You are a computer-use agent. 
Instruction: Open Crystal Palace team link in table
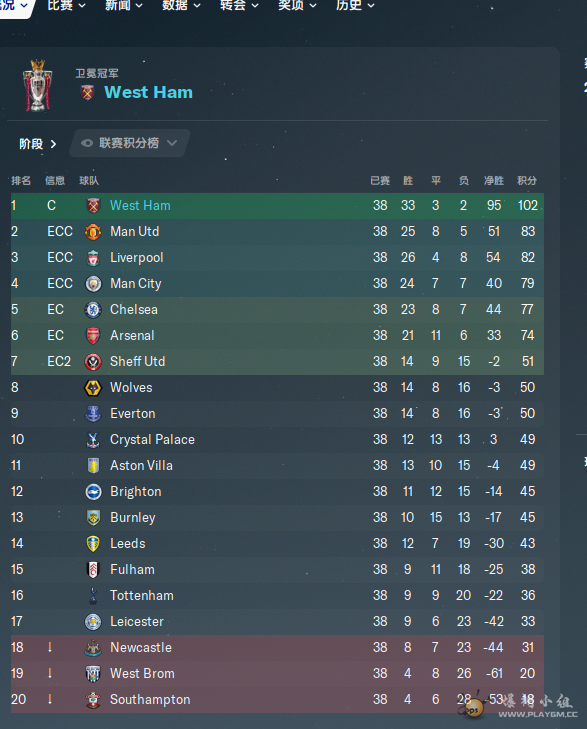pyautogui.click(x=152, y=439)
